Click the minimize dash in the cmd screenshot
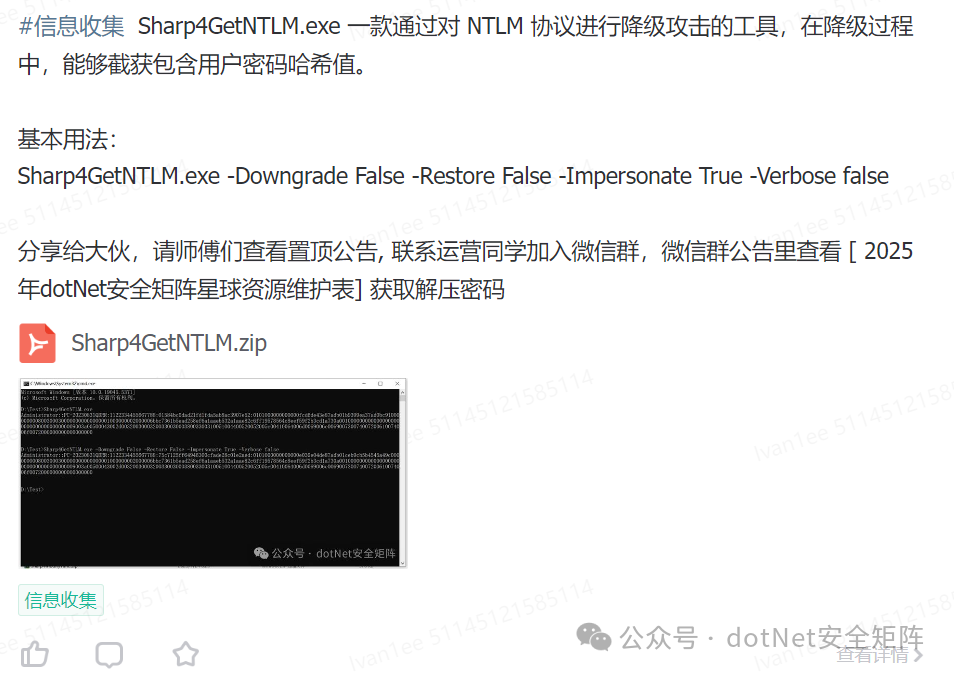This screenshot has height=676, width=954. pos(364,384)
